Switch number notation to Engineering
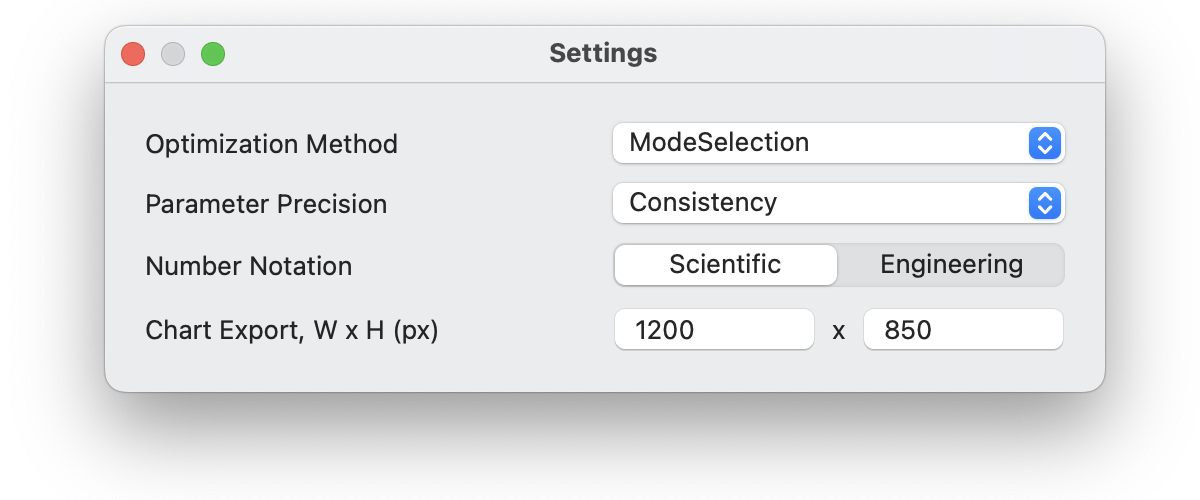 (951, 265)
